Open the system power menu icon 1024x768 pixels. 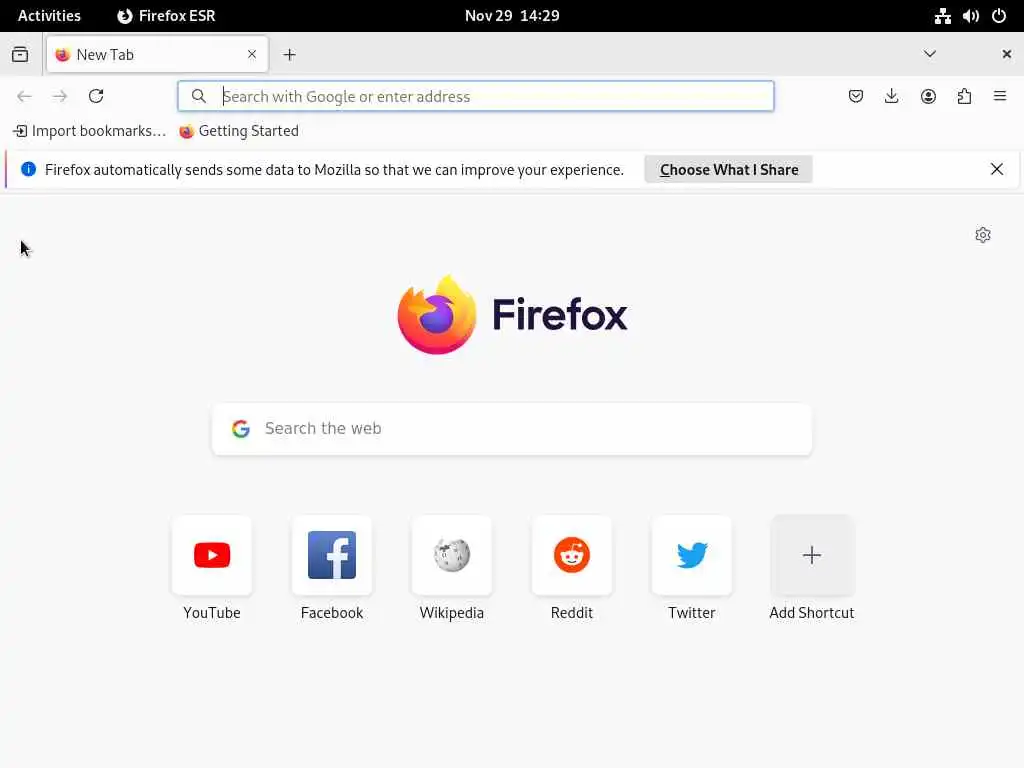[x=999, y=16]
